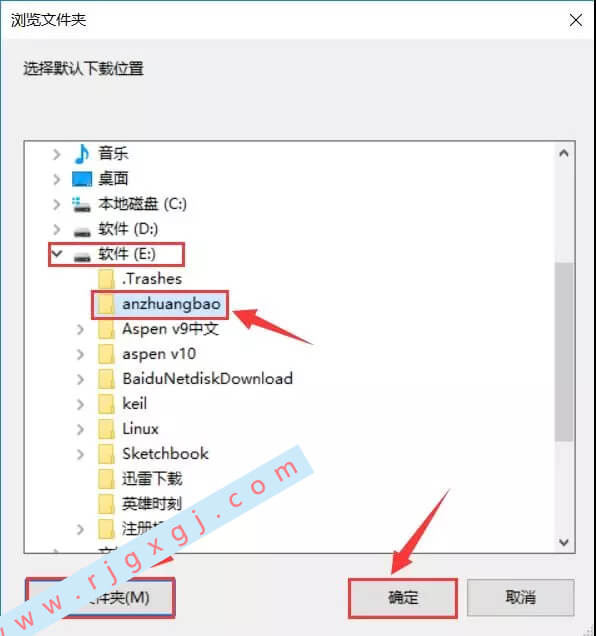Click the BaiduNetdiskDownload folder icon
596x636 pixels.
[x=106, y=379]
